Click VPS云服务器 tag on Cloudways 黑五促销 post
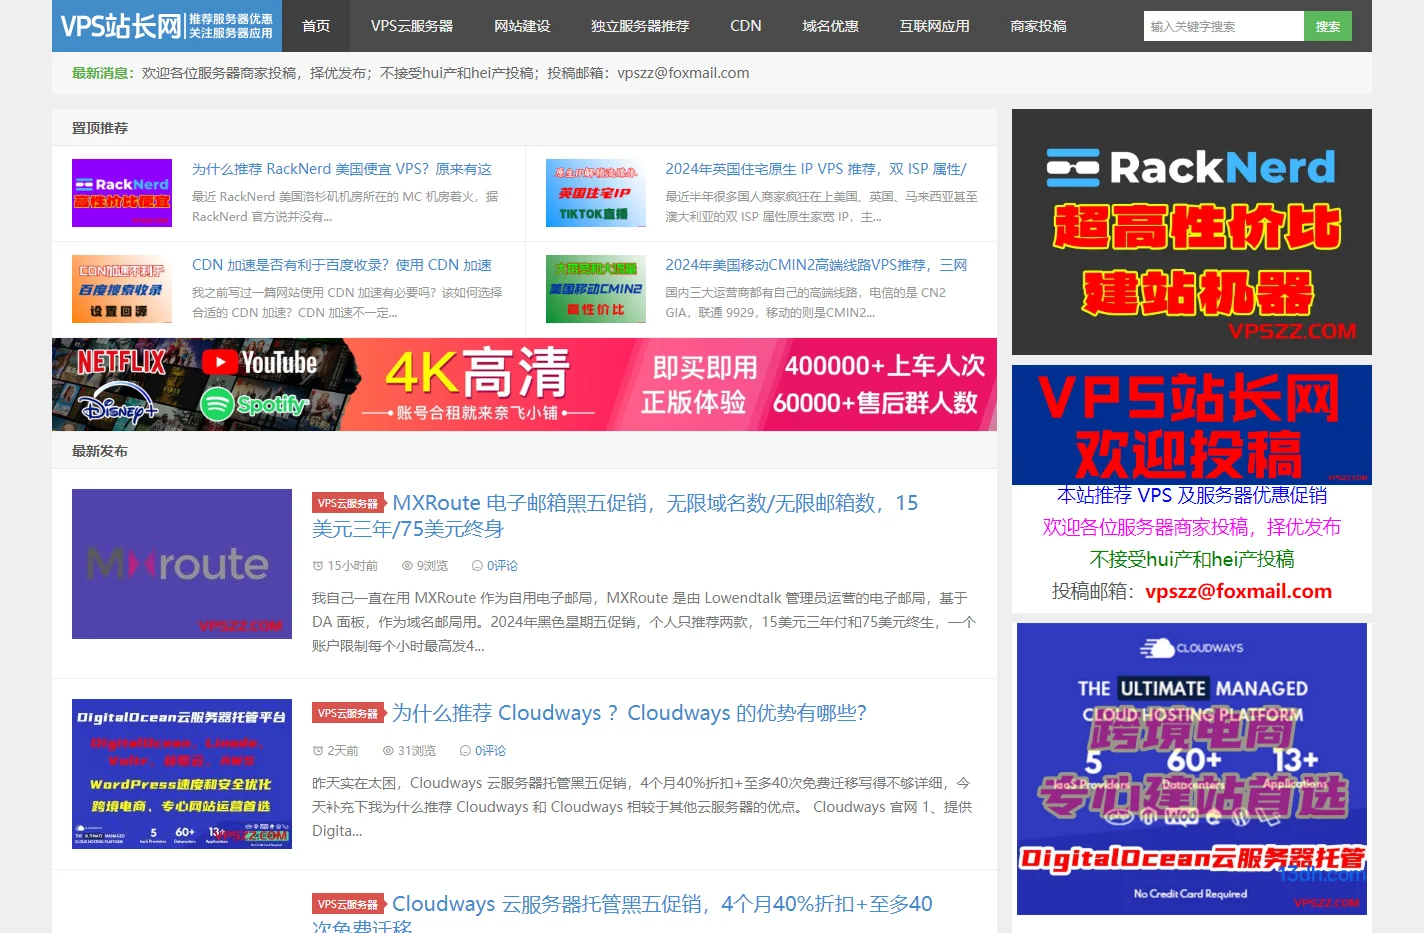The image size is (1424, 933). pyautogui.click(x=348, y=904)
